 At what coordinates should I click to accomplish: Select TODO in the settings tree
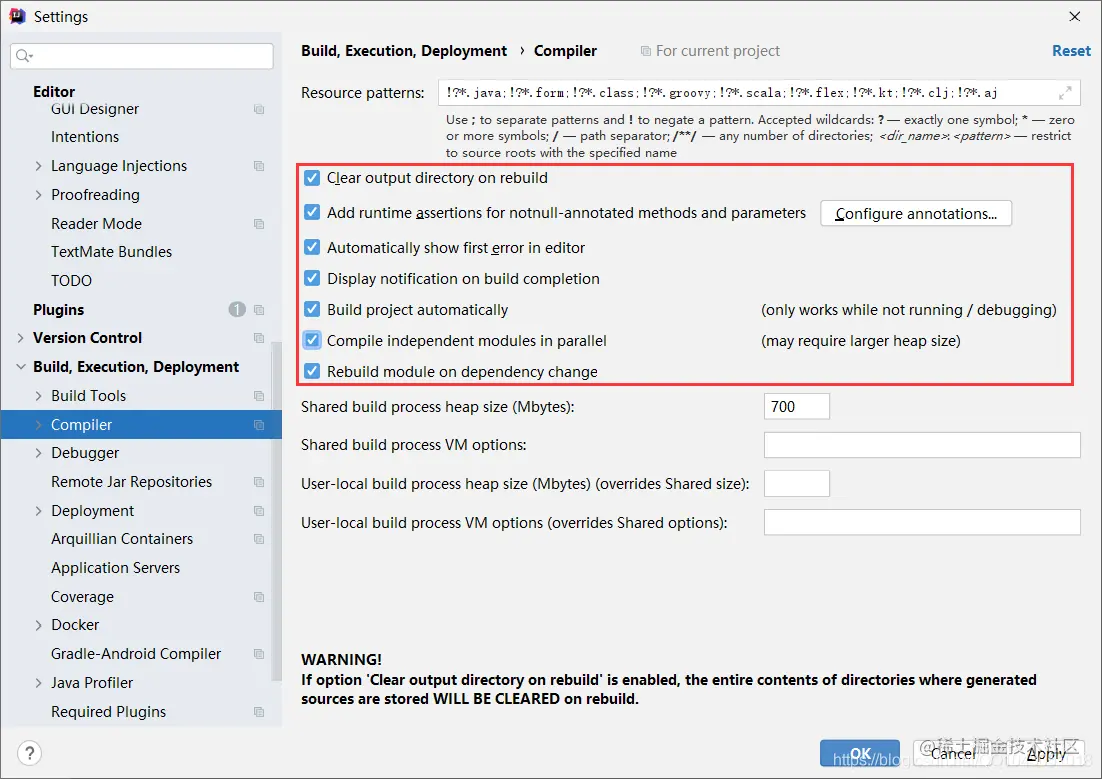click(x=71, y=281)
